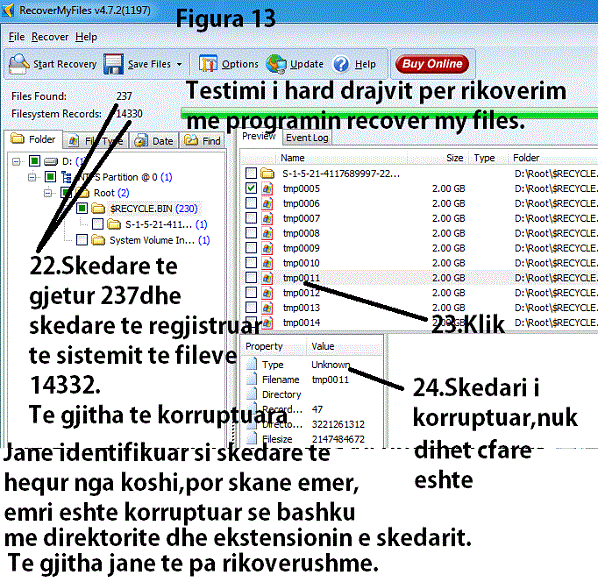The width and height of the screenshot is (598, 582).
Task: Click the Update globe icon
Action: click(276, 64)
